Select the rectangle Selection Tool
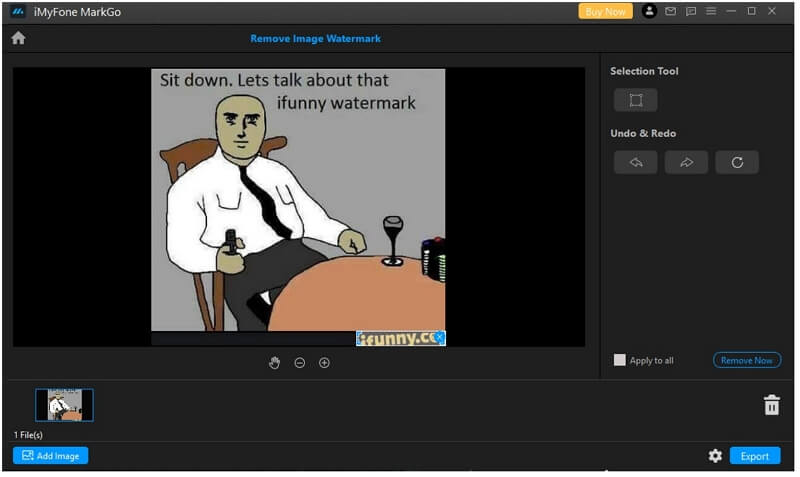 pos(638,100)
